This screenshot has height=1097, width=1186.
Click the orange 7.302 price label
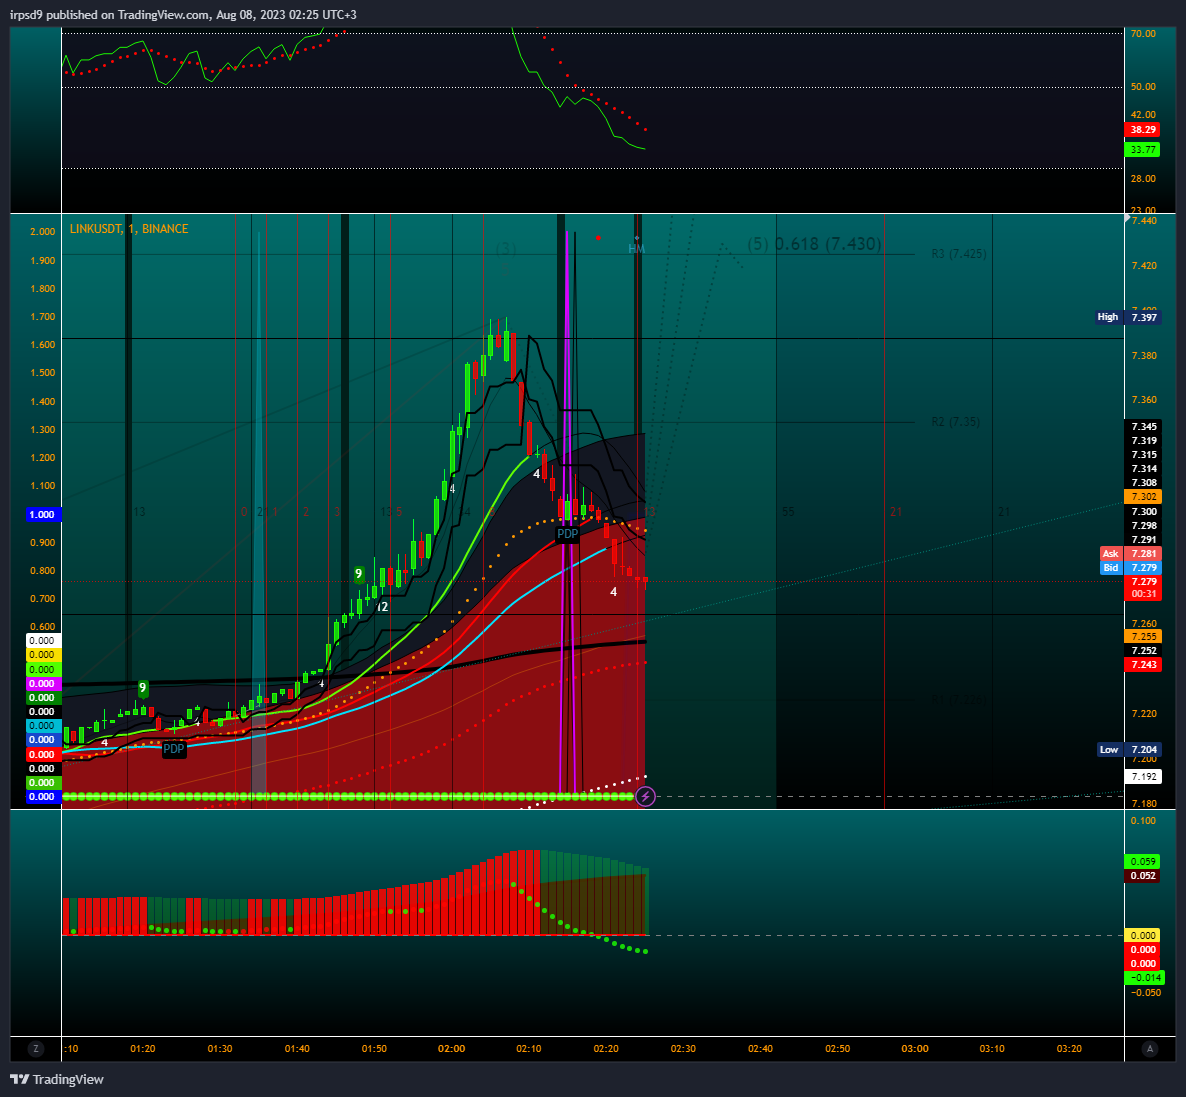(x=1143, y=497)
